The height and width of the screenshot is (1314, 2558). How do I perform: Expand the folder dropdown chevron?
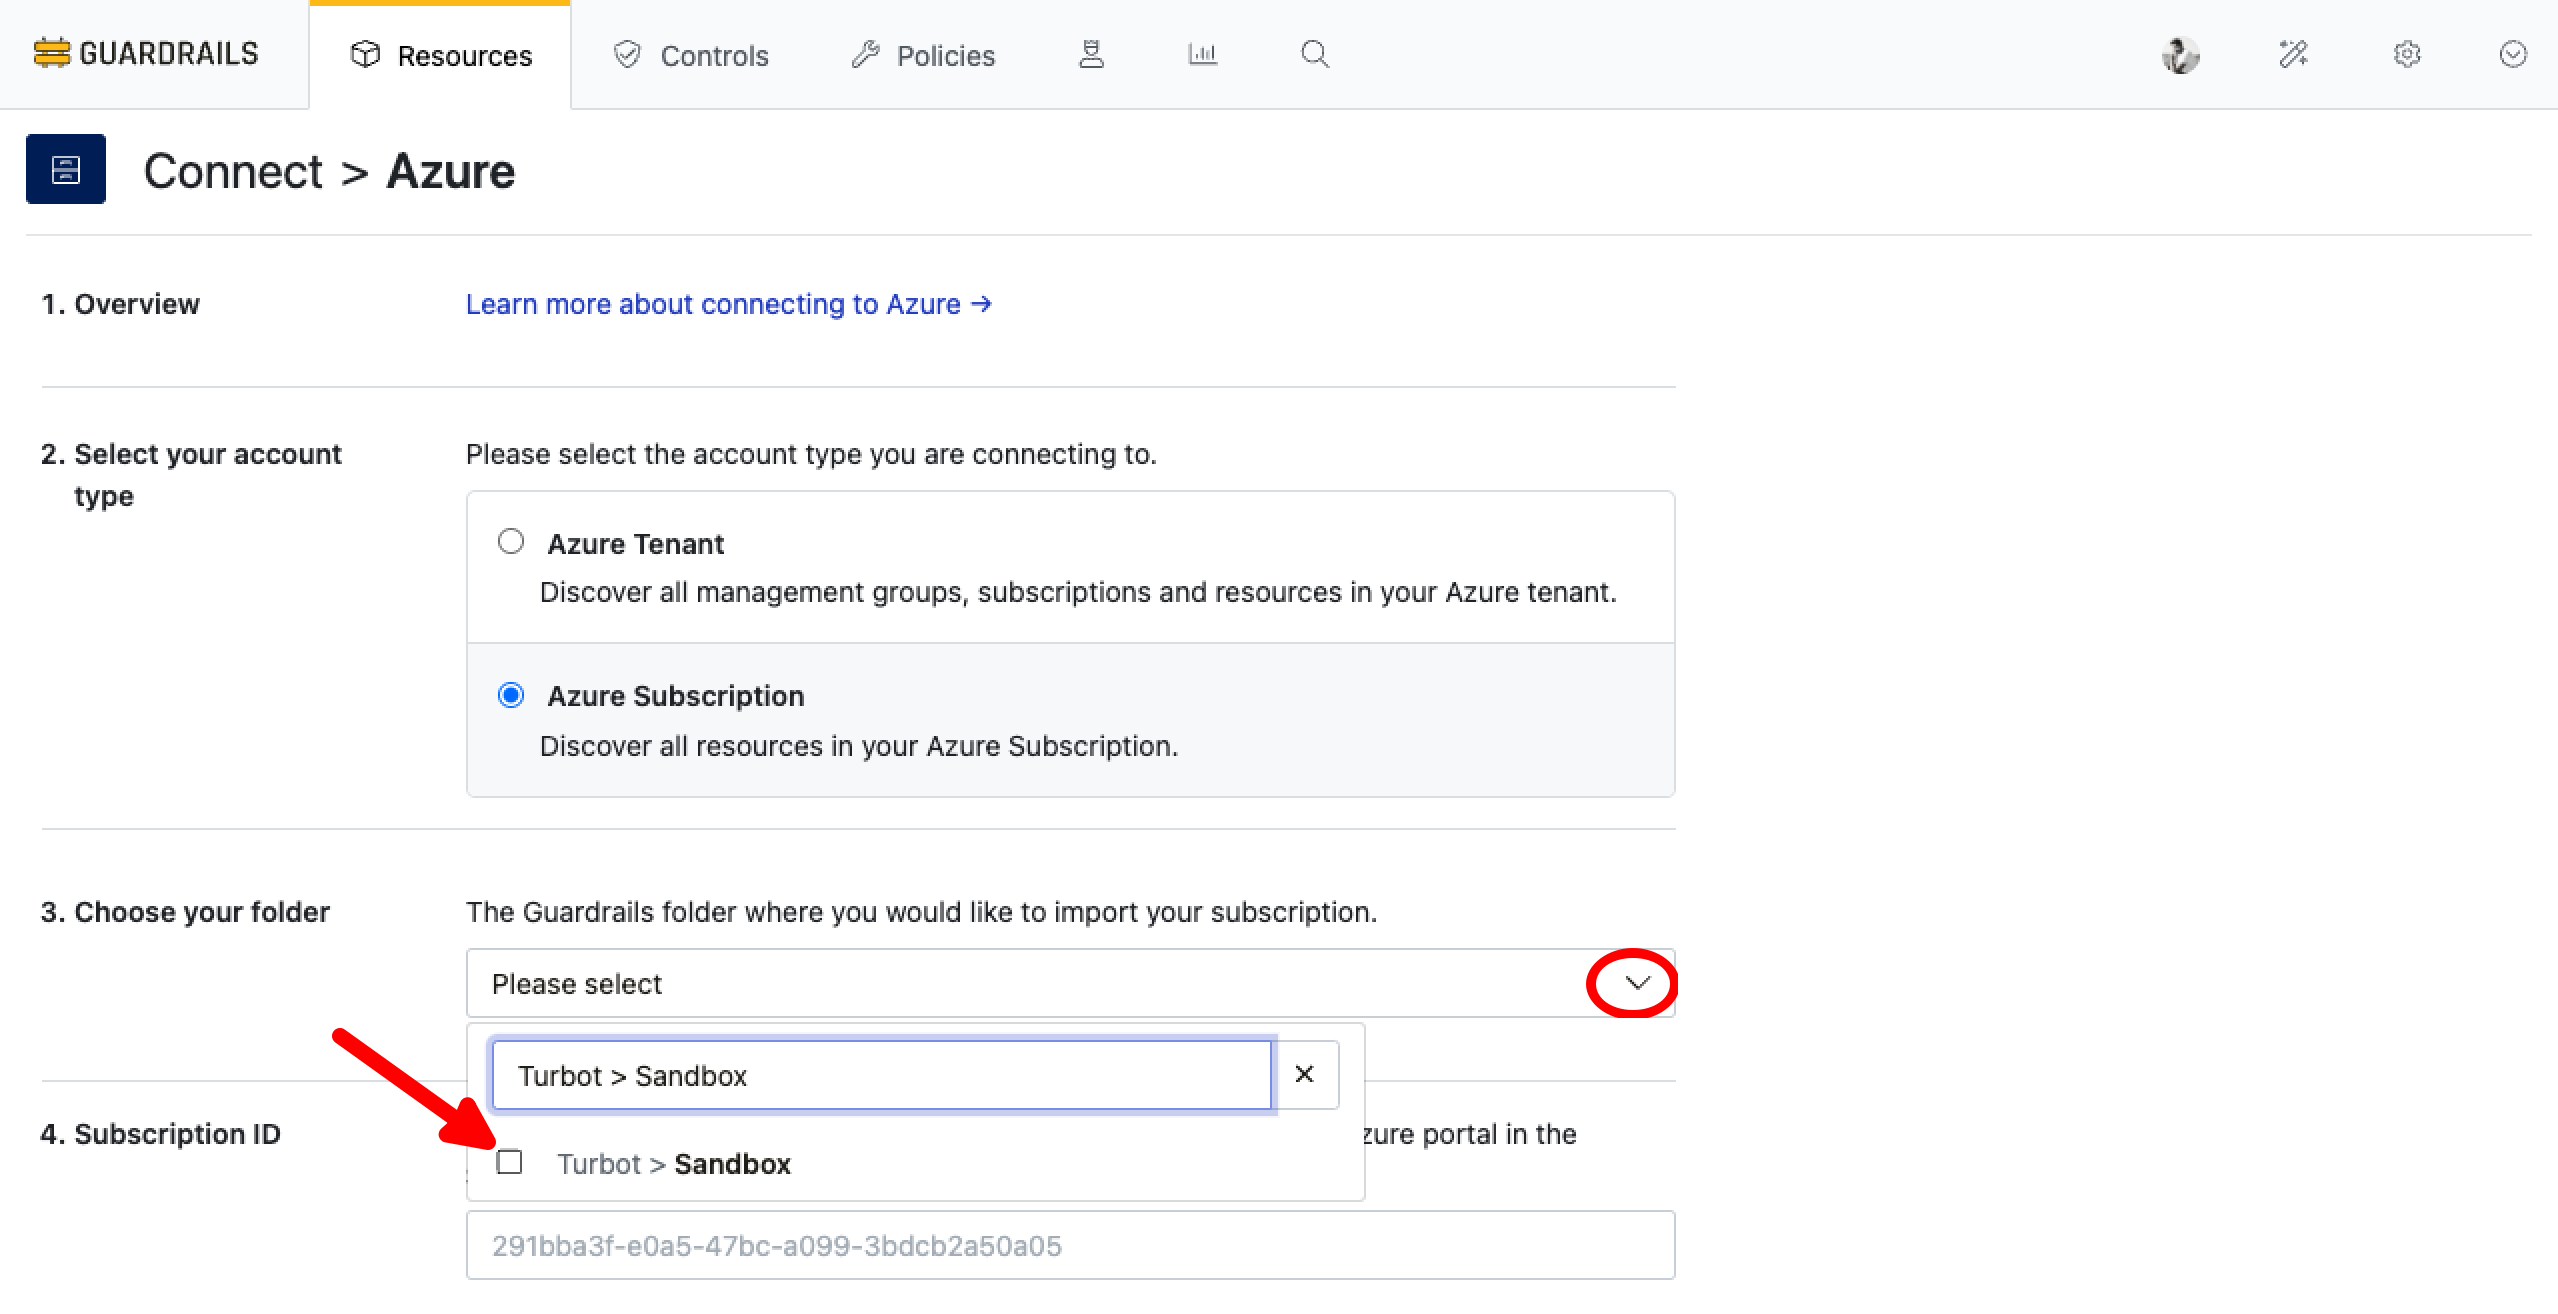coord(1636,983)
